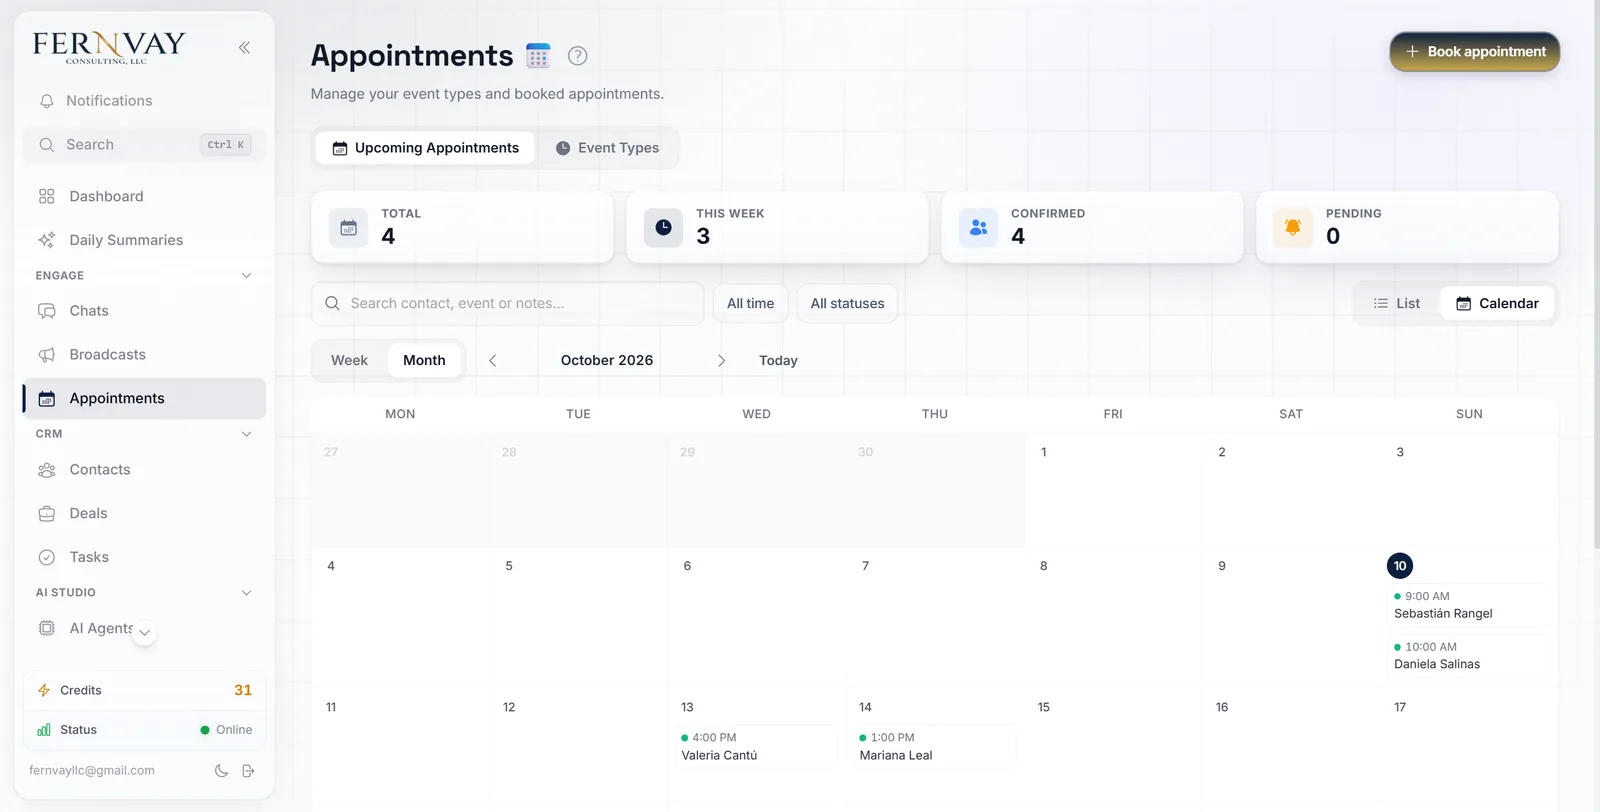Click the round scroll-down chevron in sidebar
1600x812 pixels.
(x=145, y=633)
